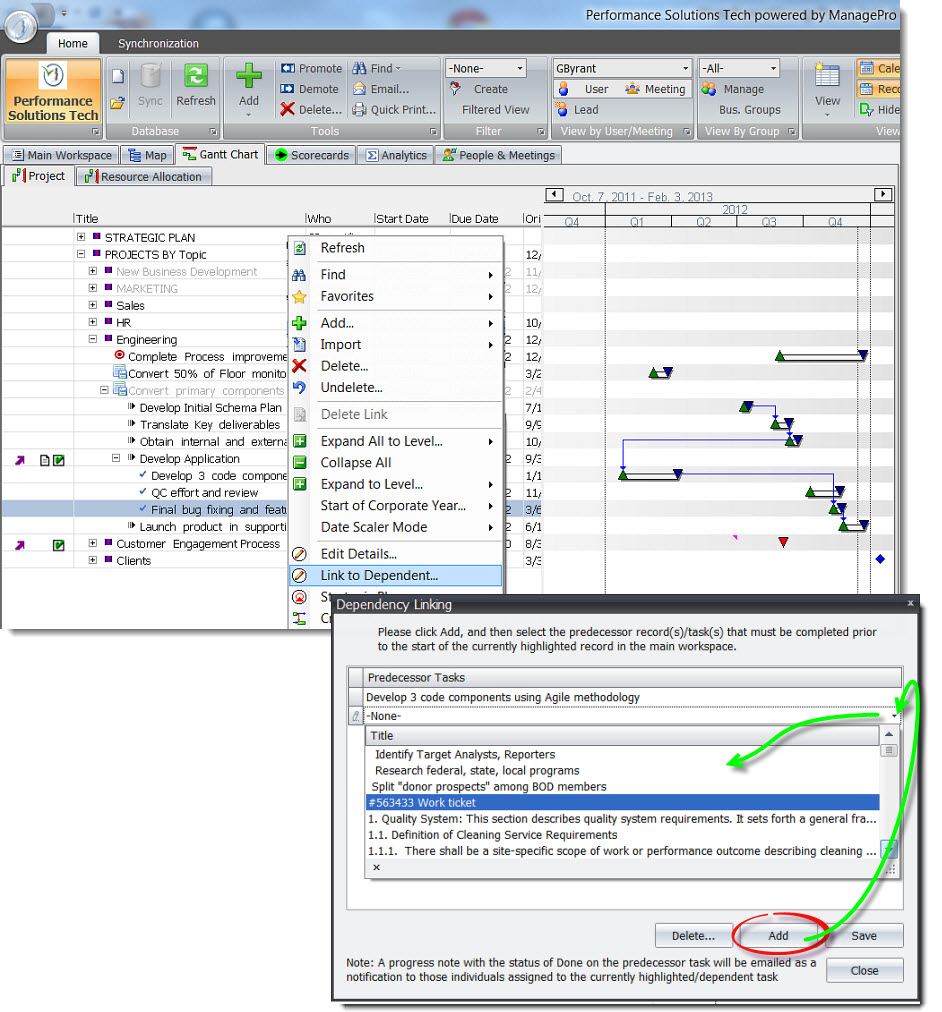942x1012 pixels.
Task: Click red milestone marker on Gantt chart
Action: pyautogui.click(x=783, y=542)
